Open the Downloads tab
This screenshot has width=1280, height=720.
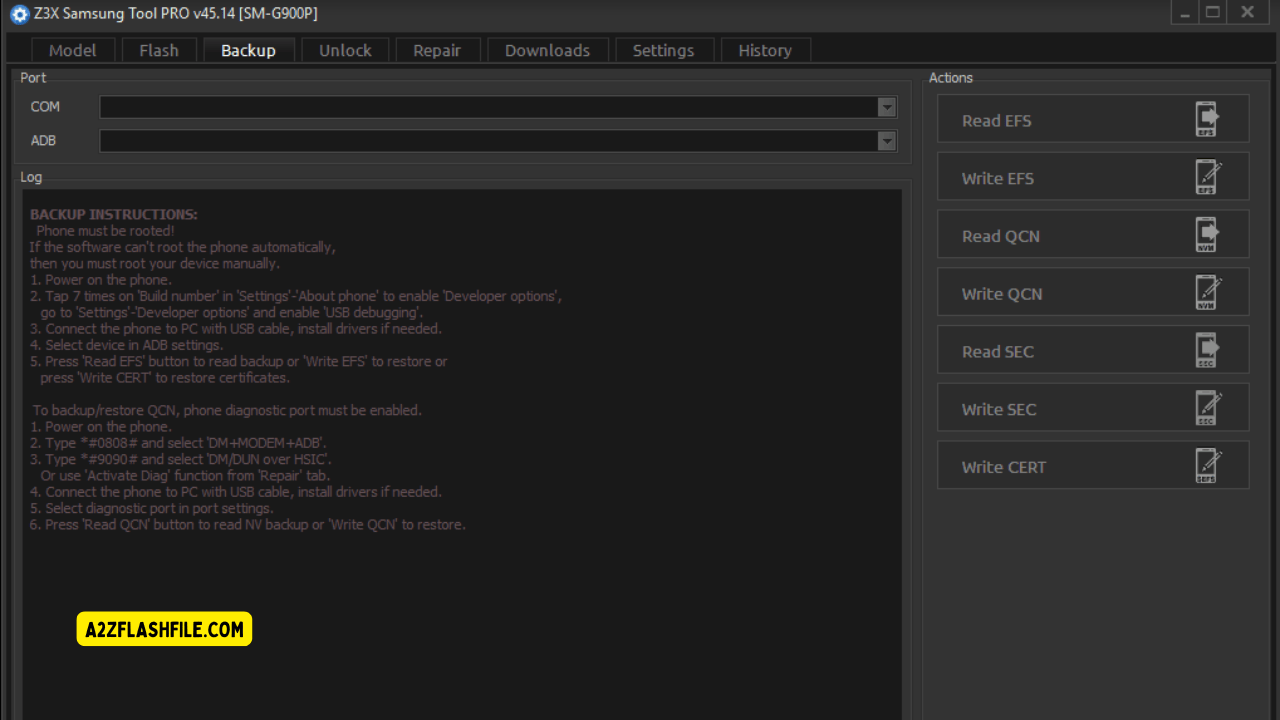click(x=547, y=50)
